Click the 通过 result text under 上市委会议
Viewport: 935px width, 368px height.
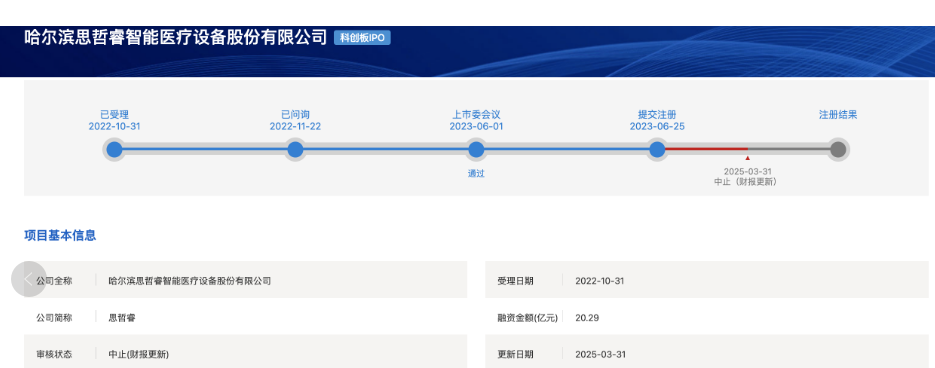tap(476, 174)
